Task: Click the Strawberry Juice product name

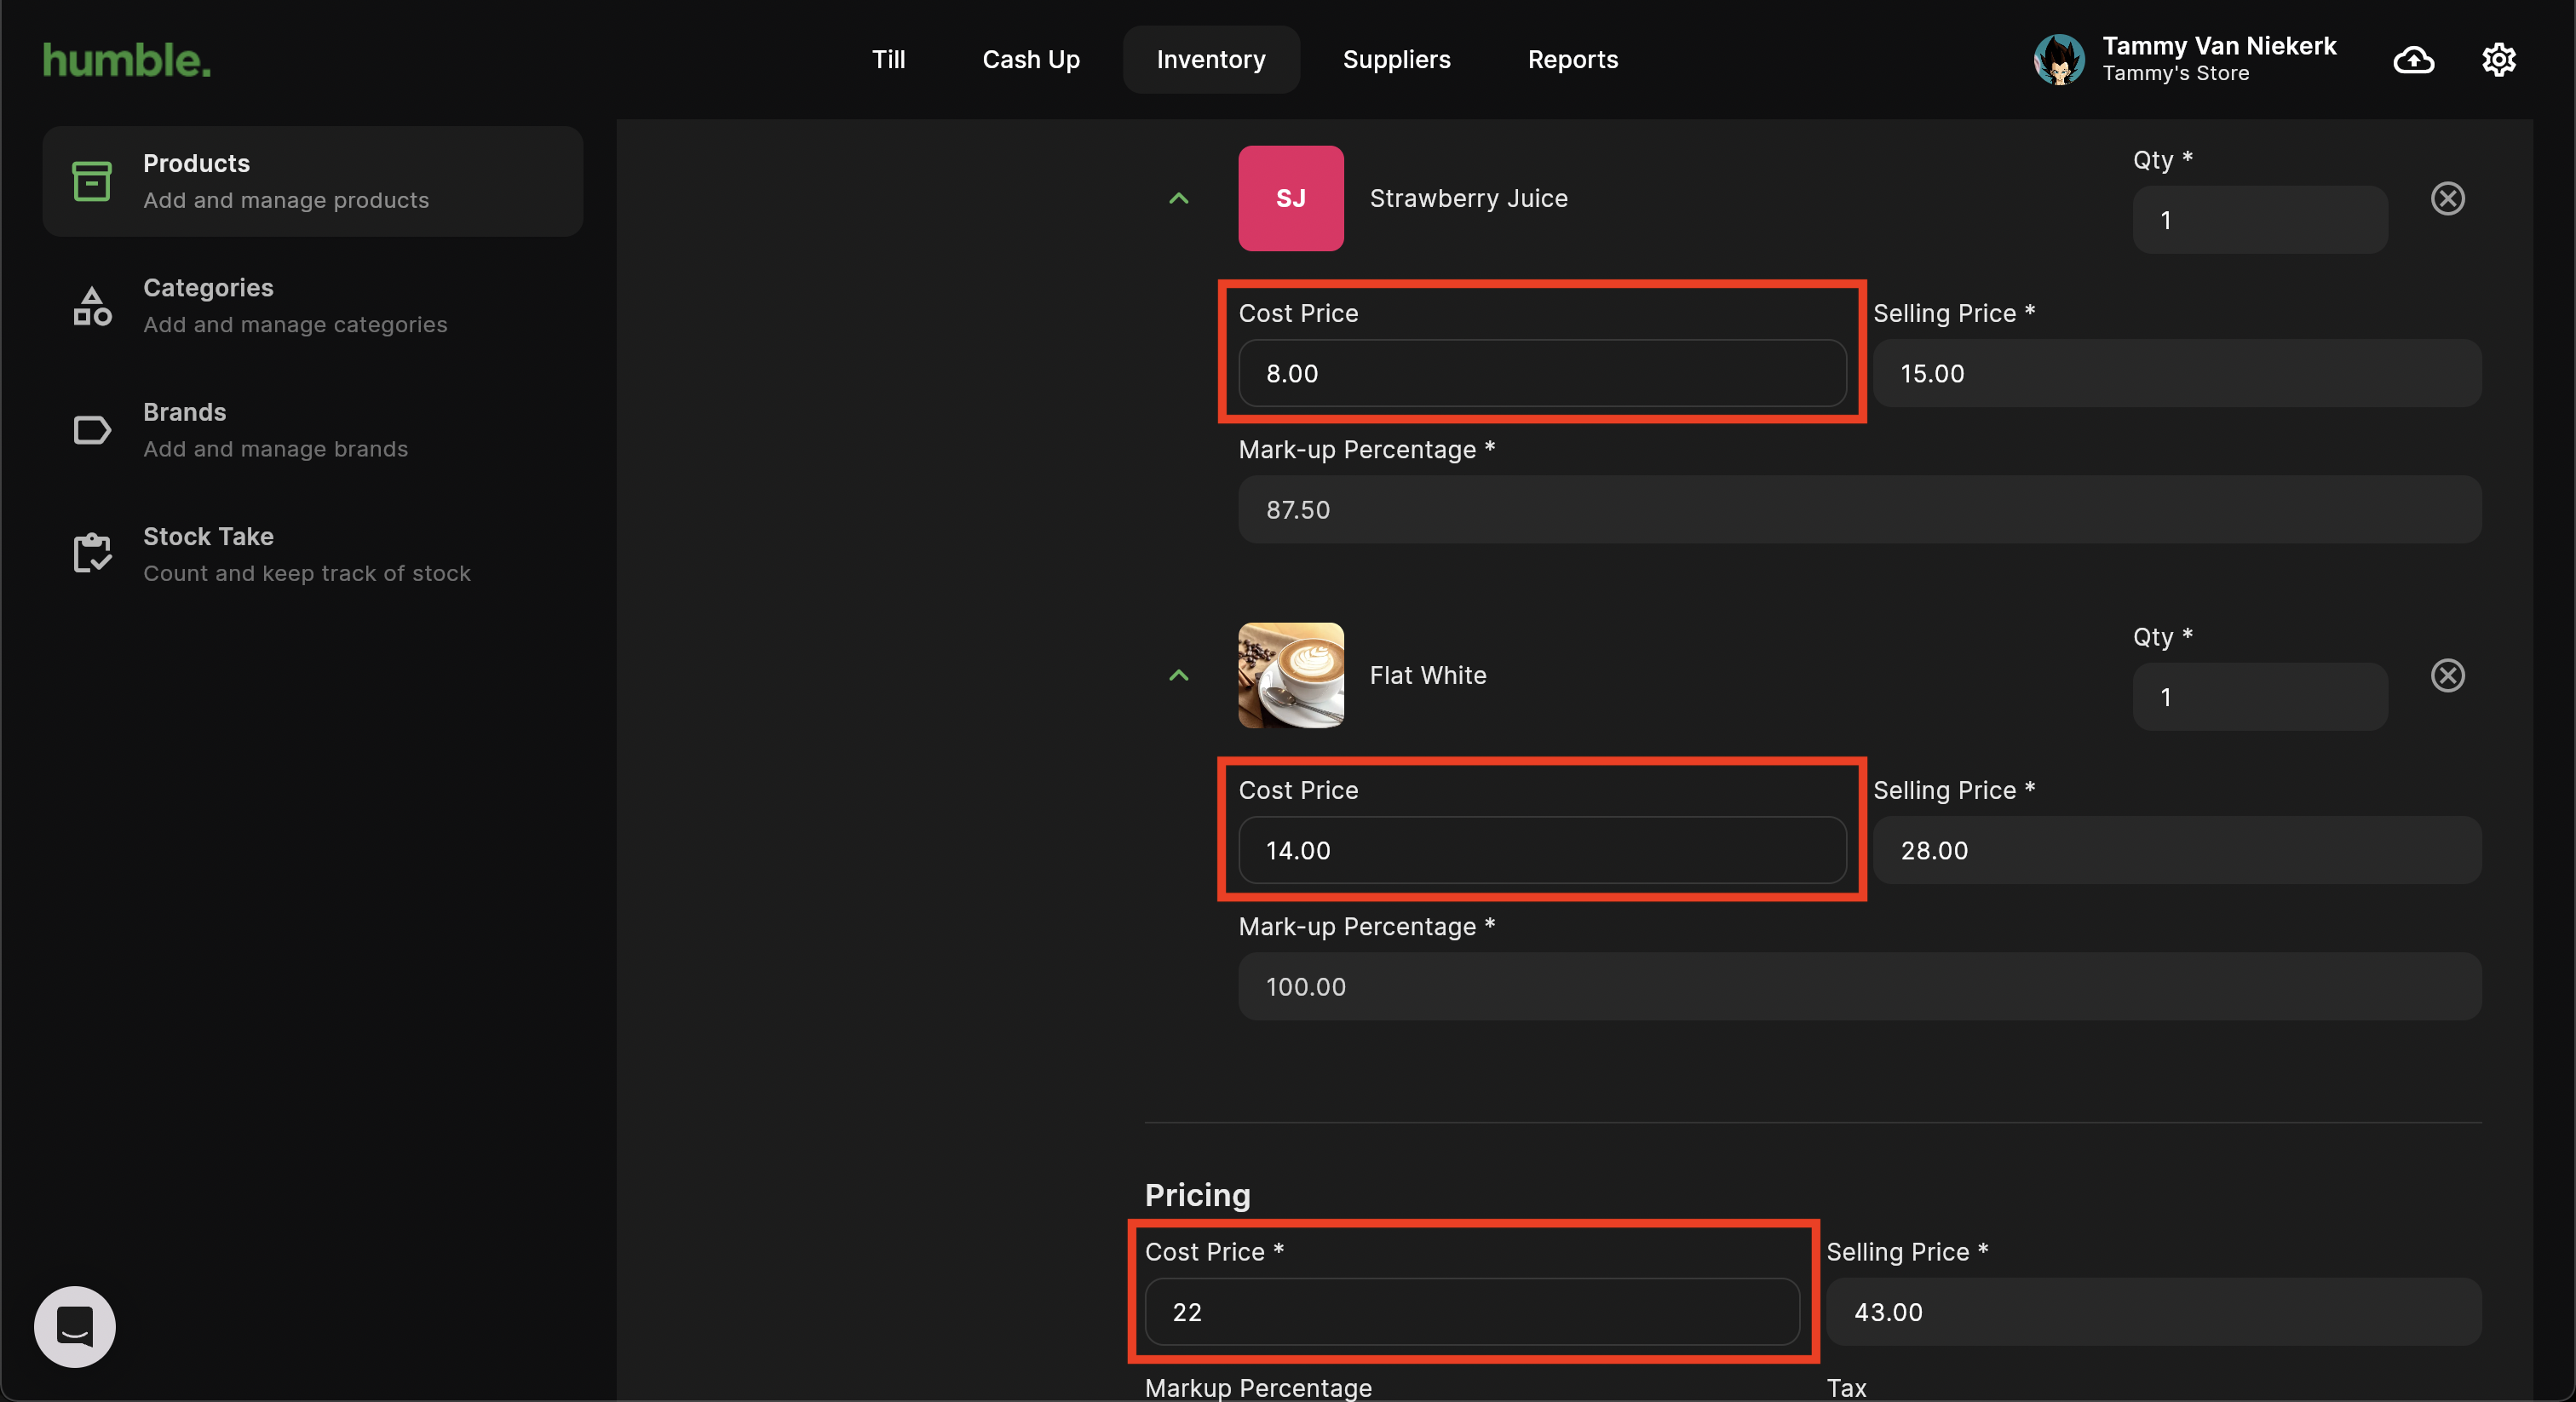Action: tap(1468, 198)
